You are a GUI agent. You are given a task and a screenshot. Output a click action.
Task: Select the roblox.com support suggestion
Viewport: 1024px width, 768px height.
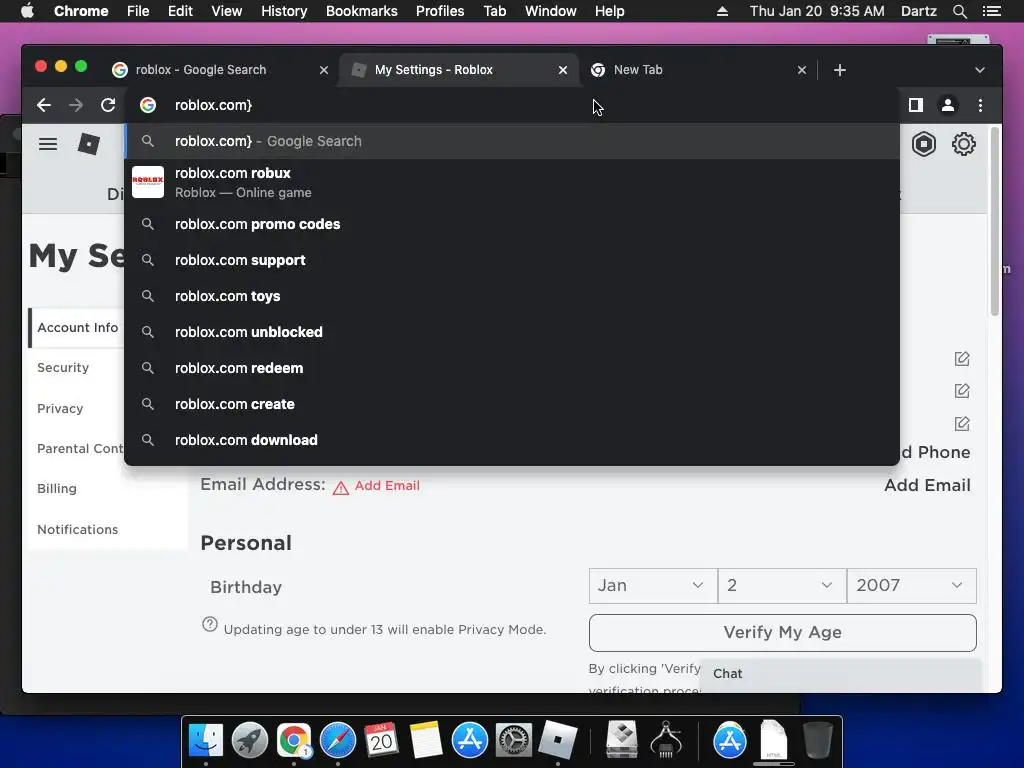coord(512,260)
